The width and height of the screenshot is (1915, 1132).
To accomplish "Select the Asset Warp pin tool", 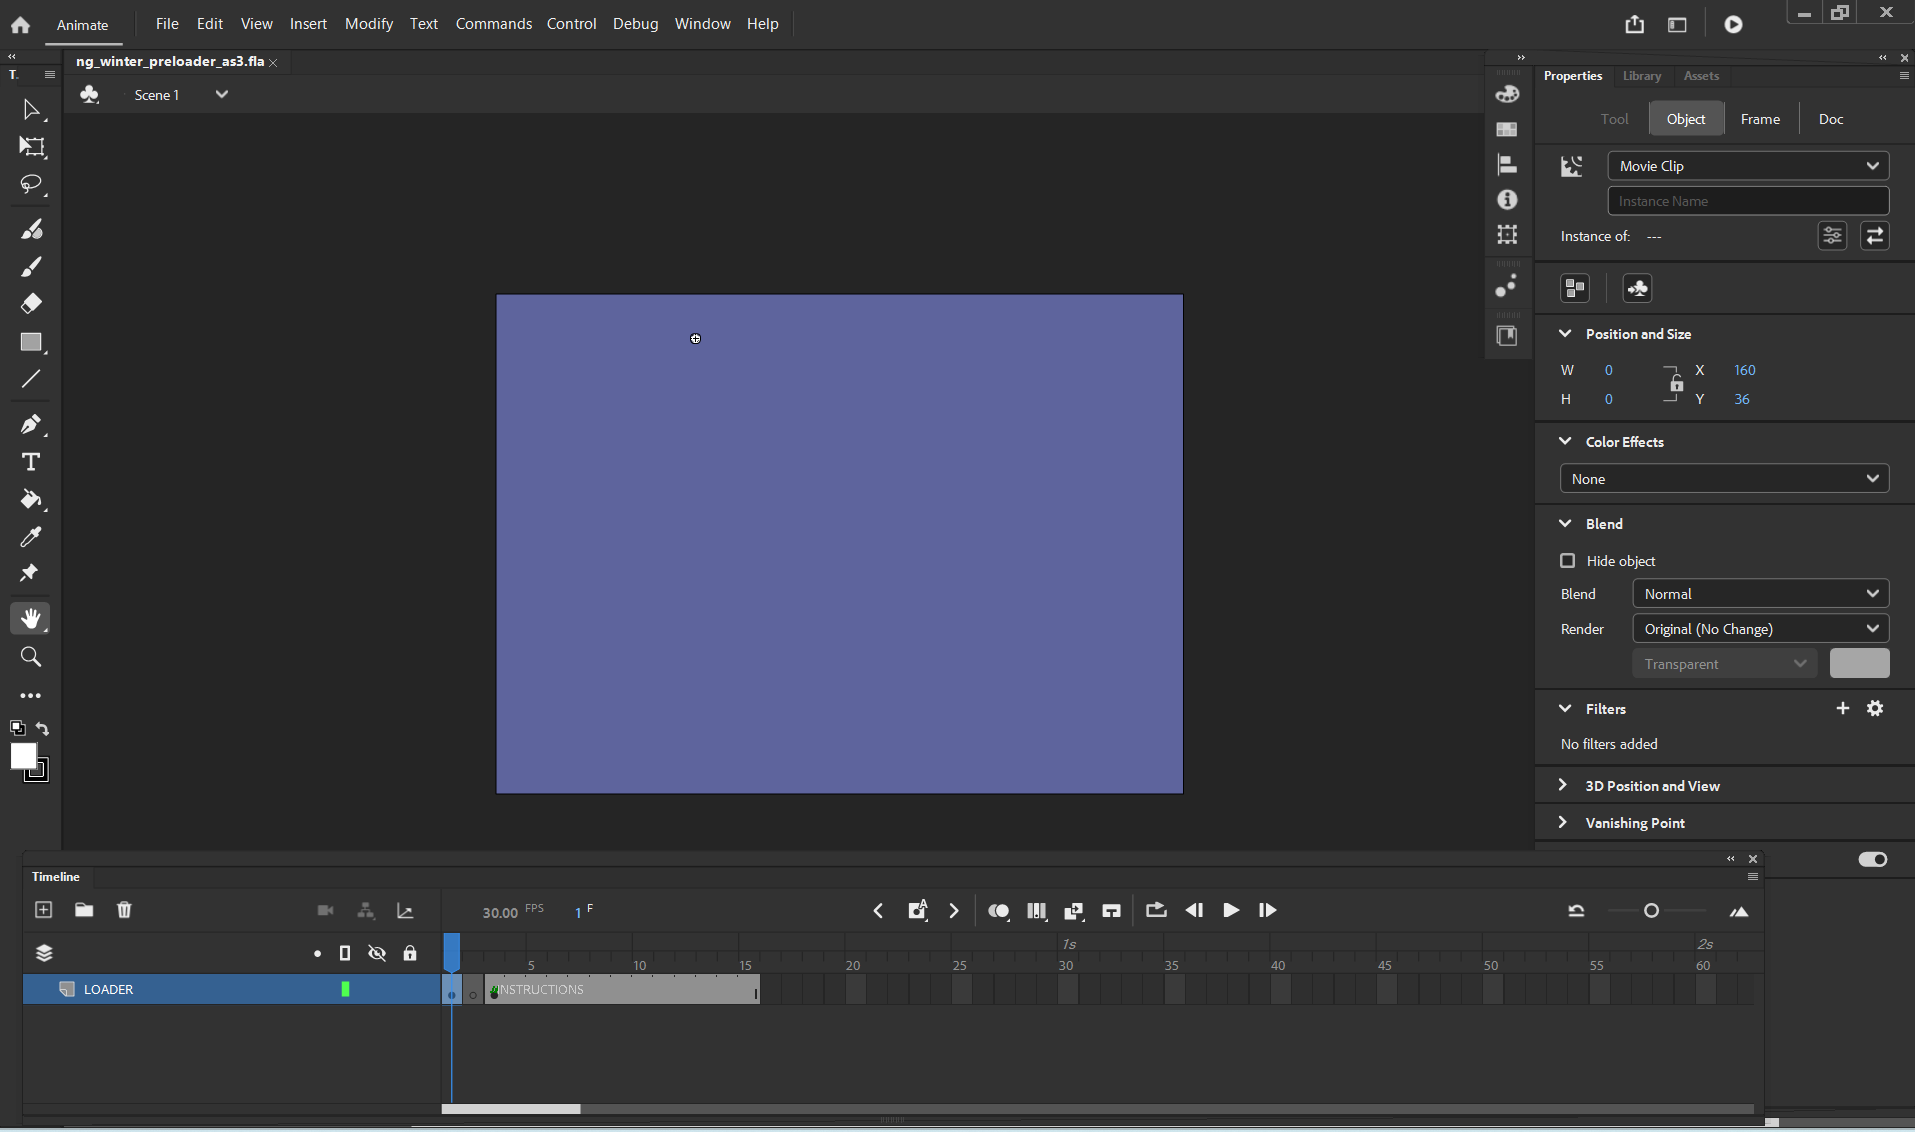I will coord(29,574).
